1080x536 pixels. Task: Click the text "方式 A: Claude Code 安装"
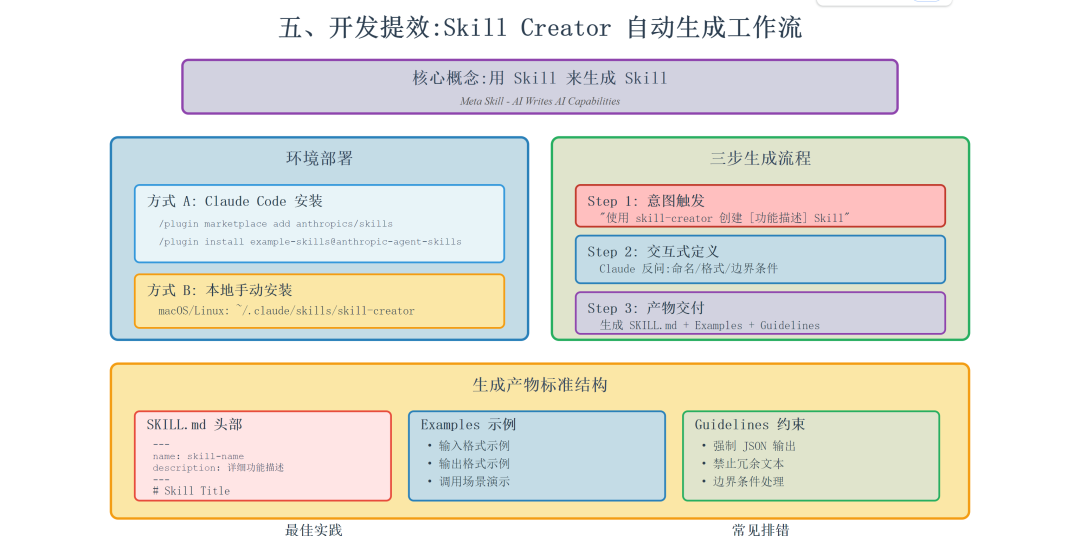tap(235, 201)
